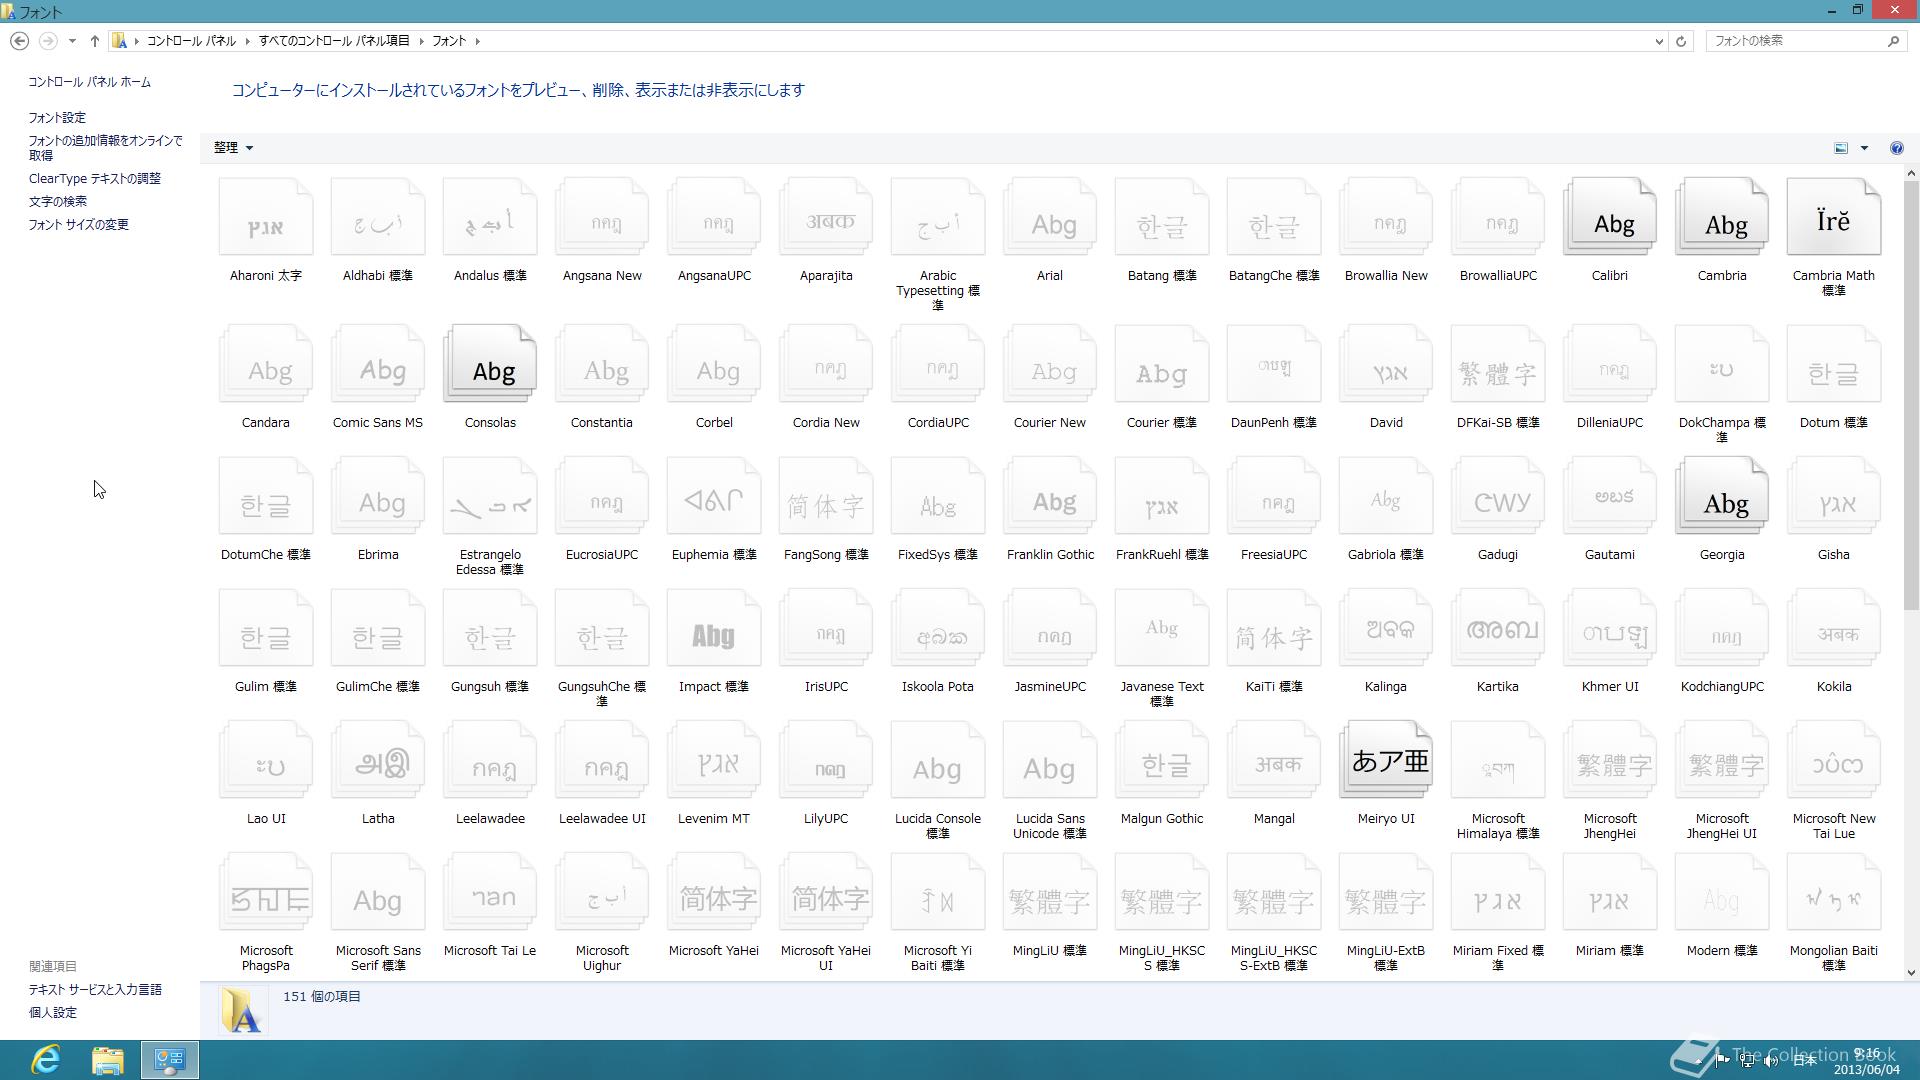Open the recent locations dropdown arrow
Image resolution: width=1920 pixels, height=1080 pixels.
coord(72,41)
